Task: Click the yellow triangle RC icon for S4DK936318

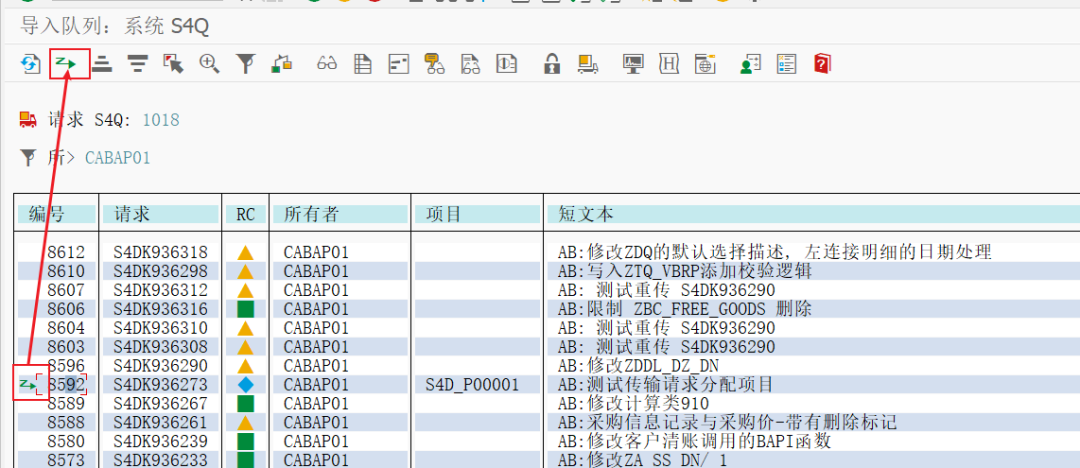Action: (x=246, y=253)
